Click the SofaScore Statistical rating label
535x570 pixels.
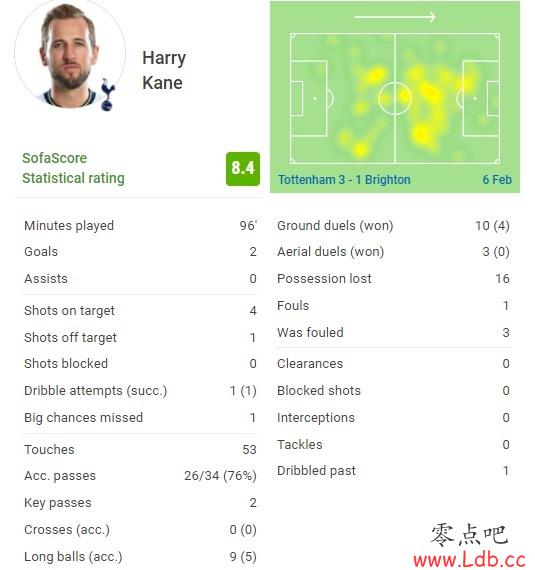(x=73, y=168)
